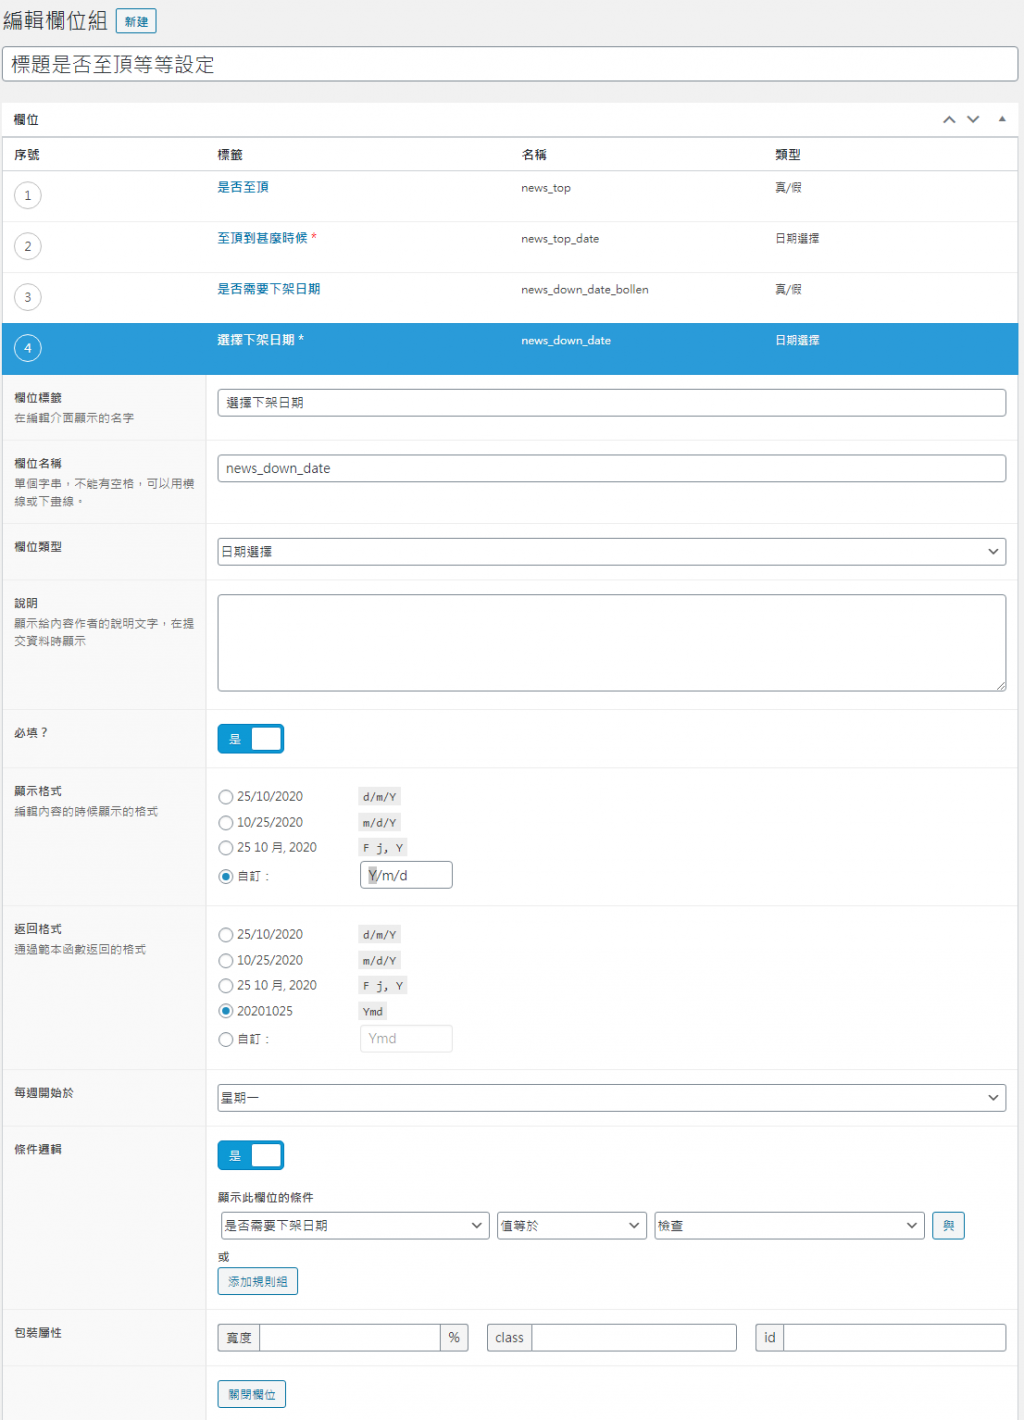The width and height of the screenshot is (1024, 1420).
Task: Open the 至頂到甚麼時候 field
Action: pos(262,238)
